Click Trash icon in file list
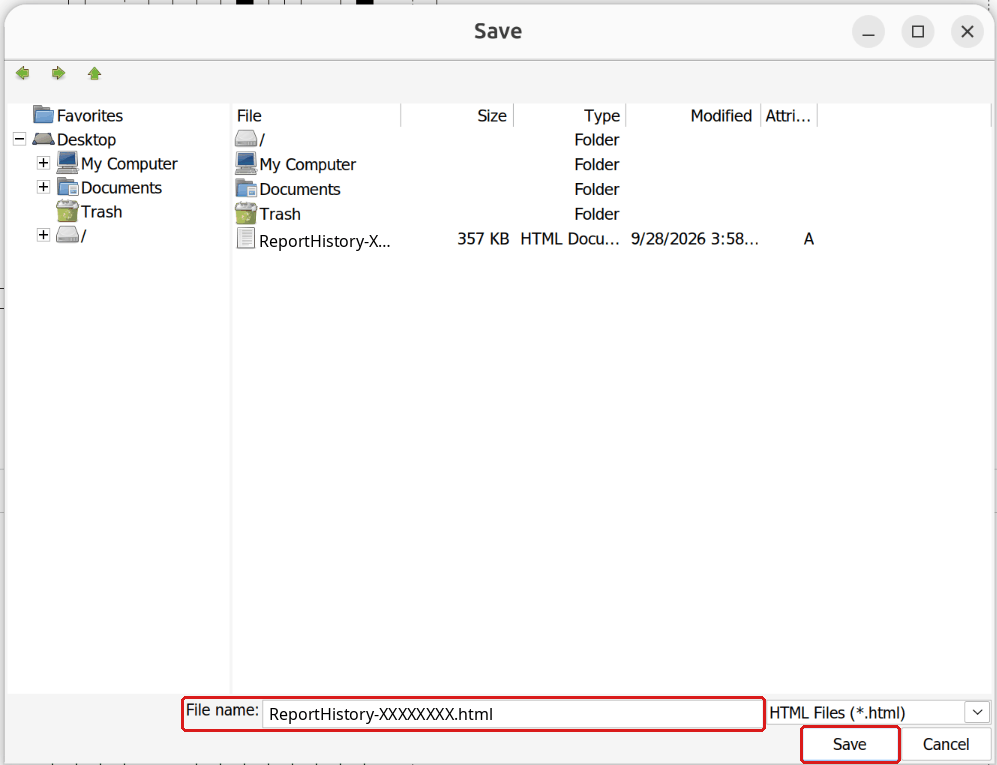This screenshot has height=765, width=997. click(246, 213)
